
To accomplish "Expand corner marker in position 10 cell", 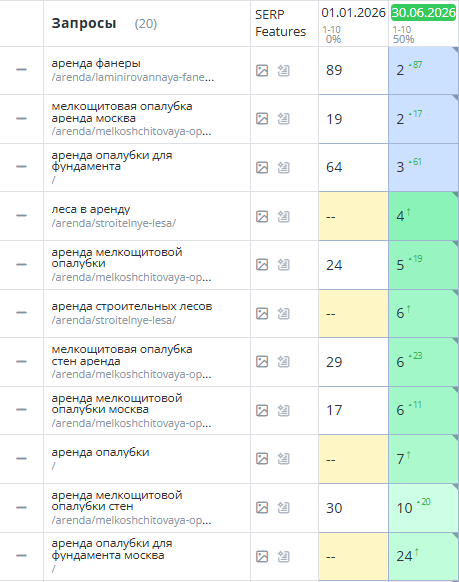I will click(455, 487).
